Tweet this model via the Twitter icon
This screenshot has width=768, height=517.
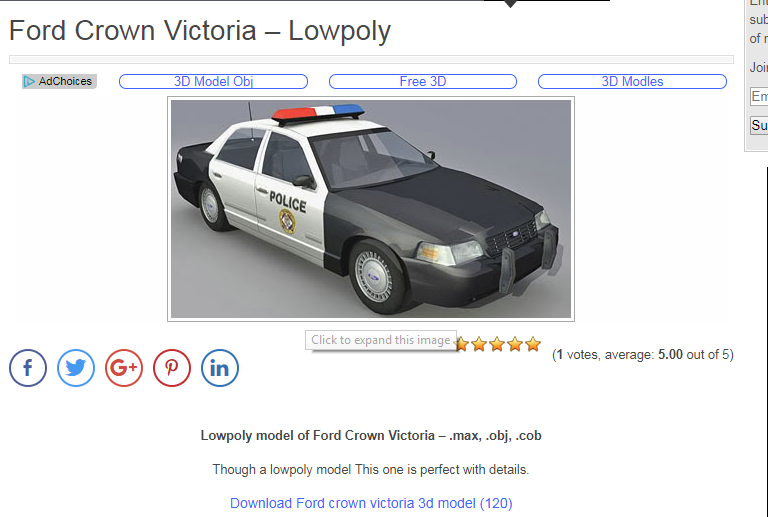pos(76,368)
